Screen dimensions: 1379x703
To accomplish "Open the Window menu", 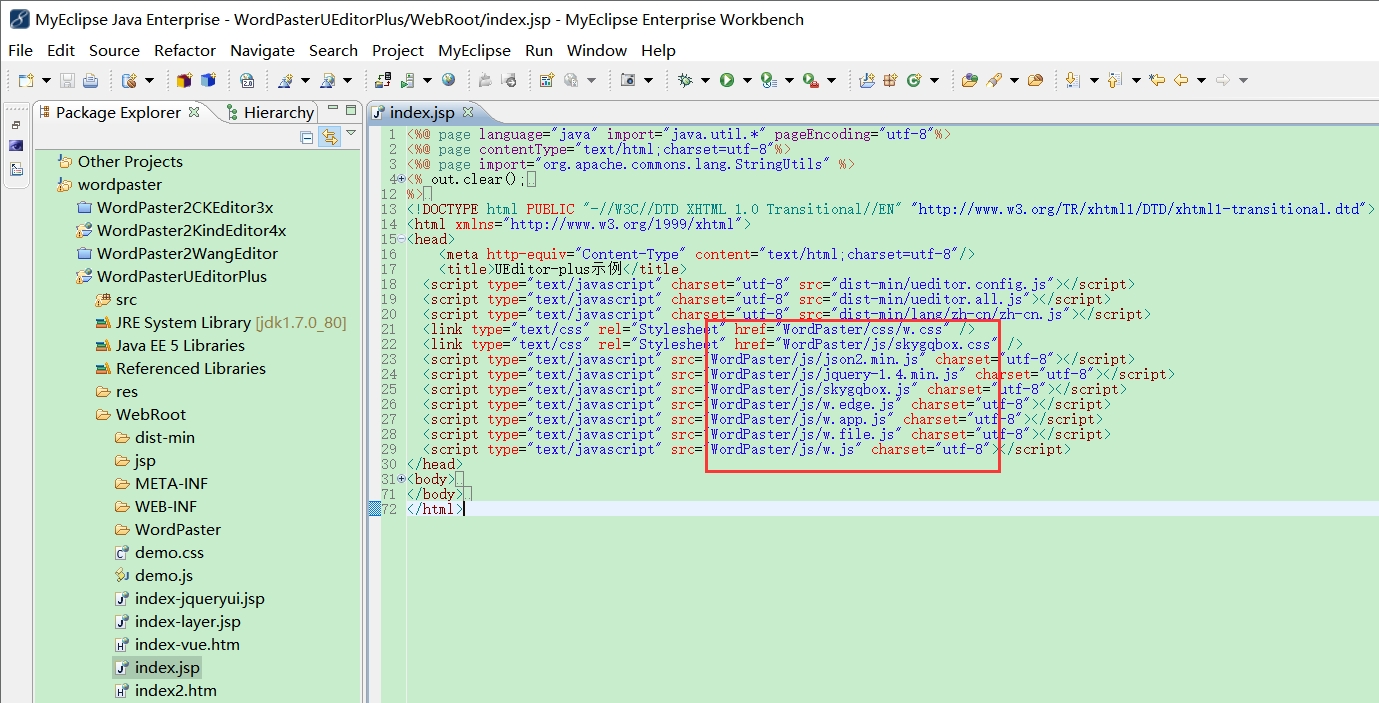I will [x=597, y=50].
